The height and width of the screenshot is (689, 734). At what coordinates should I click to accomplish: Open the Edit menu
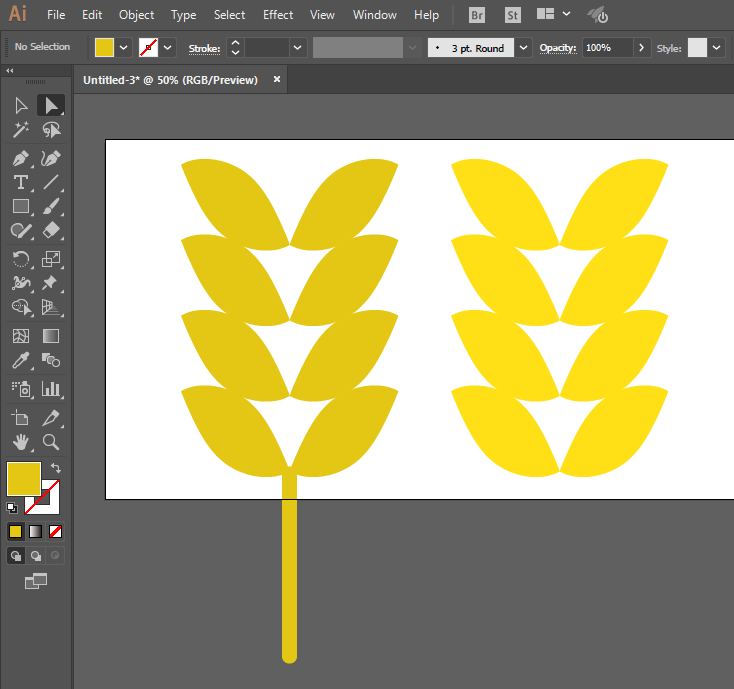pyautogui.click(x=92, y=15)
